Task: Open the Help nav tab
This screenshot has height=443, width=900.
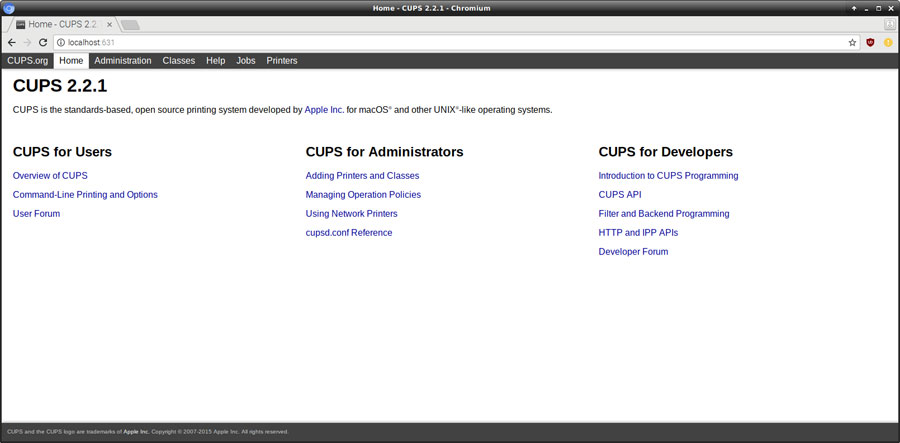Action: pos(215,61)
